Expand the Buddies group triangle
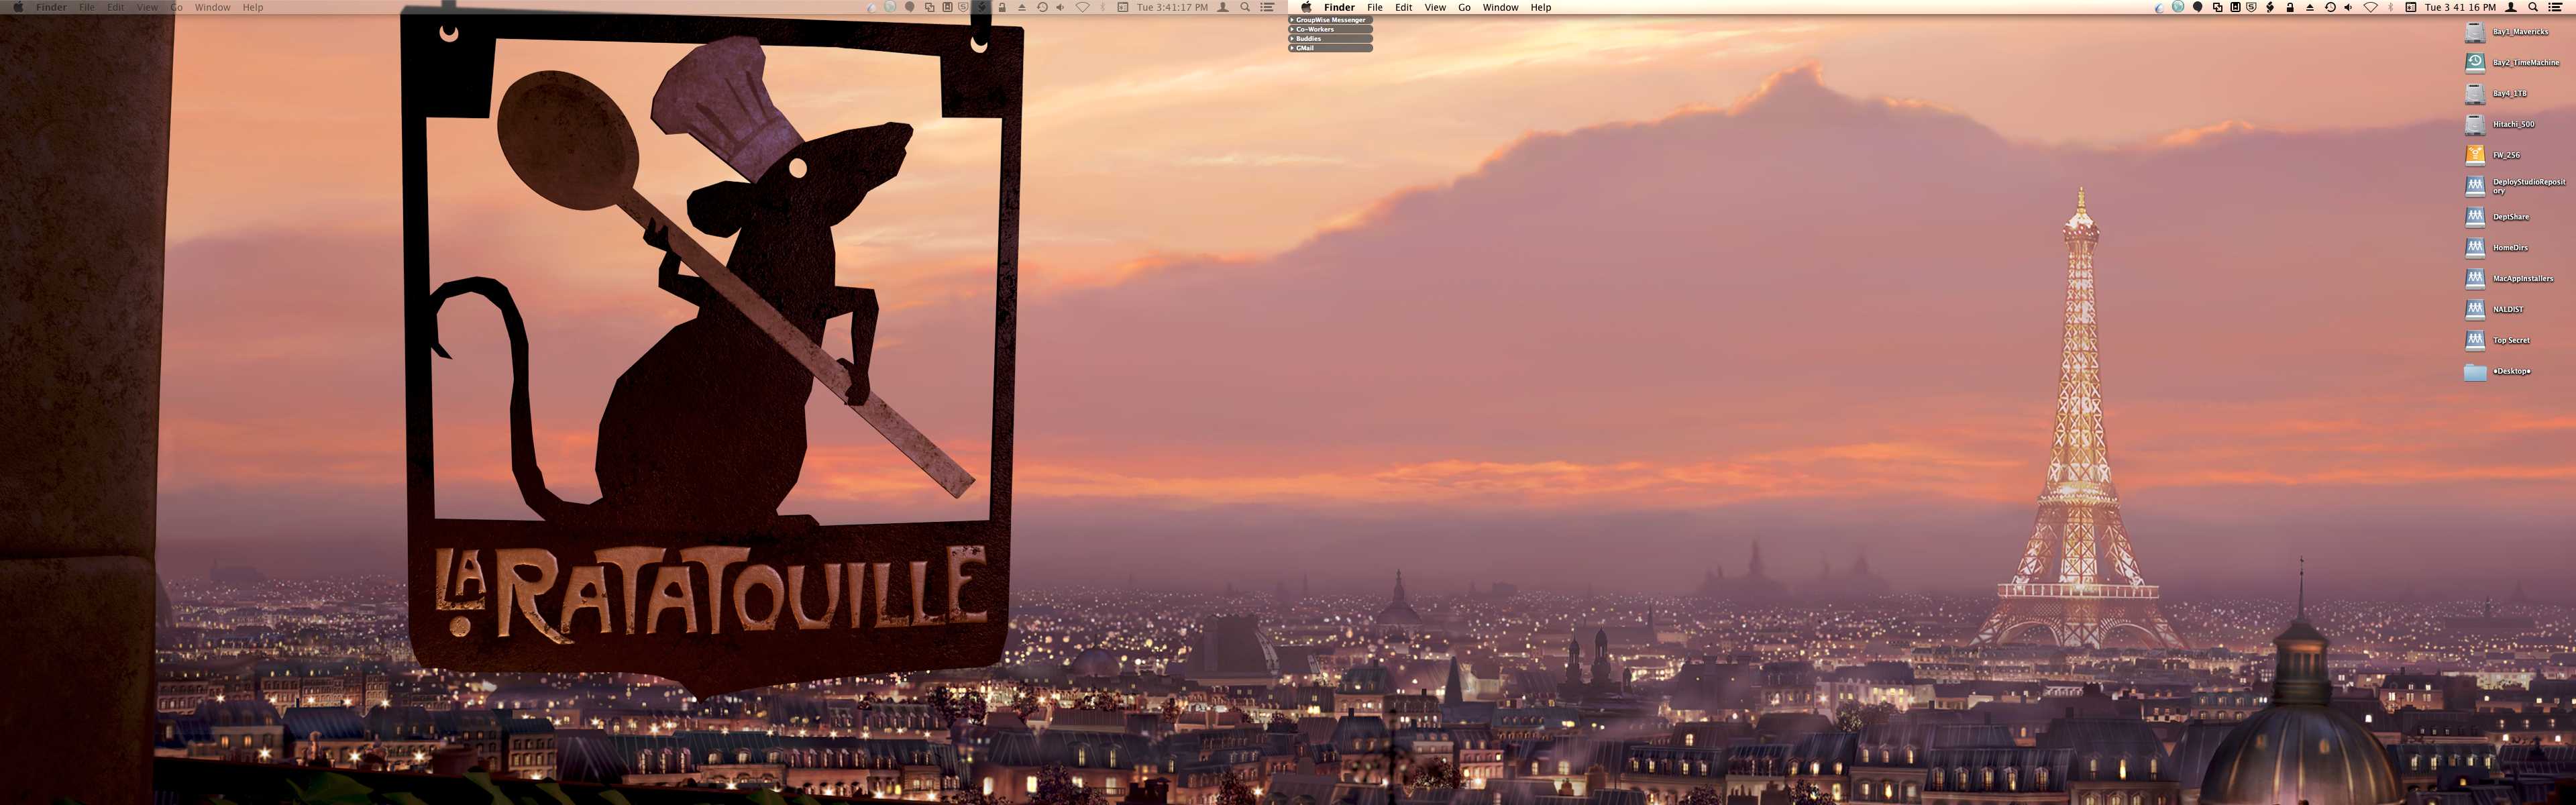 click(1292, 38)
